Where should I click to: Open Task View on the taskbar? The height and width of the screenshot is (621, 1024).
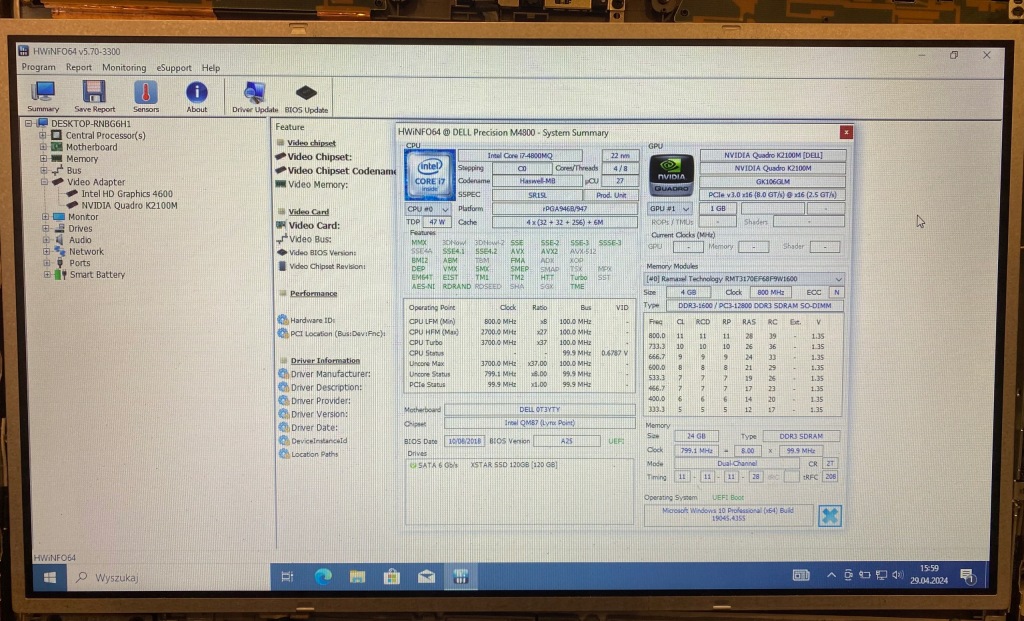[287, 577]
